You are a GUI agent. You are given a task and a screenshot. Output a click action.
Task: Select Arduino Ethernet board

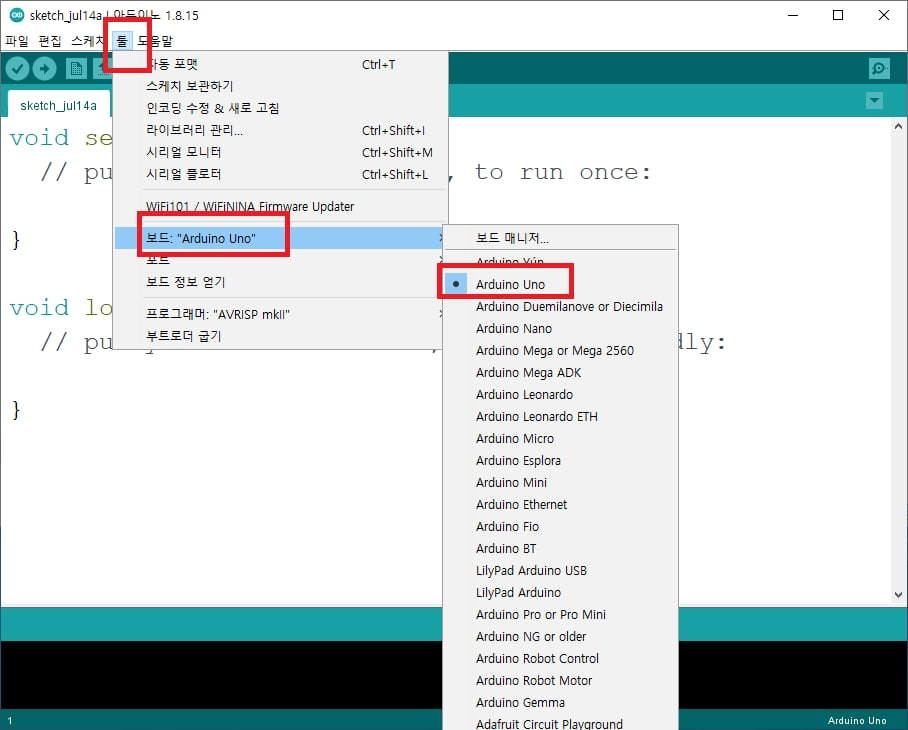pyautogui.click(x=561, y=504)
